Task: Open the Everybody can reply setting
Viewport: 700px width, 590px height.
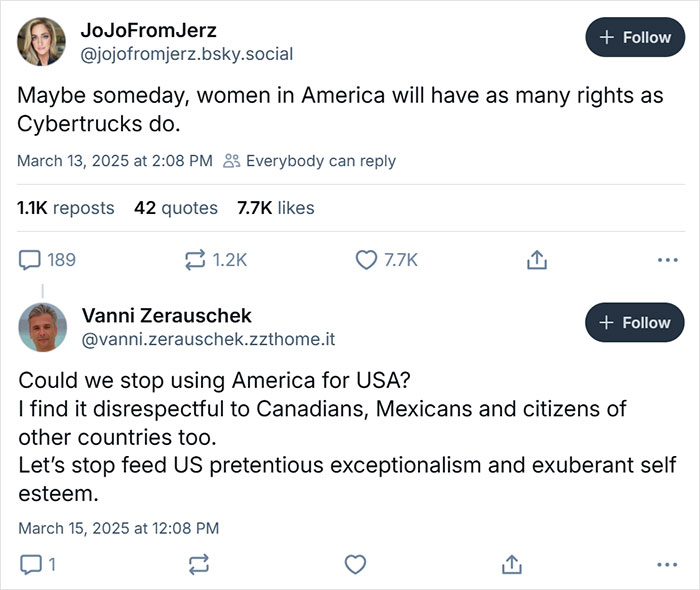Action: 310,160
